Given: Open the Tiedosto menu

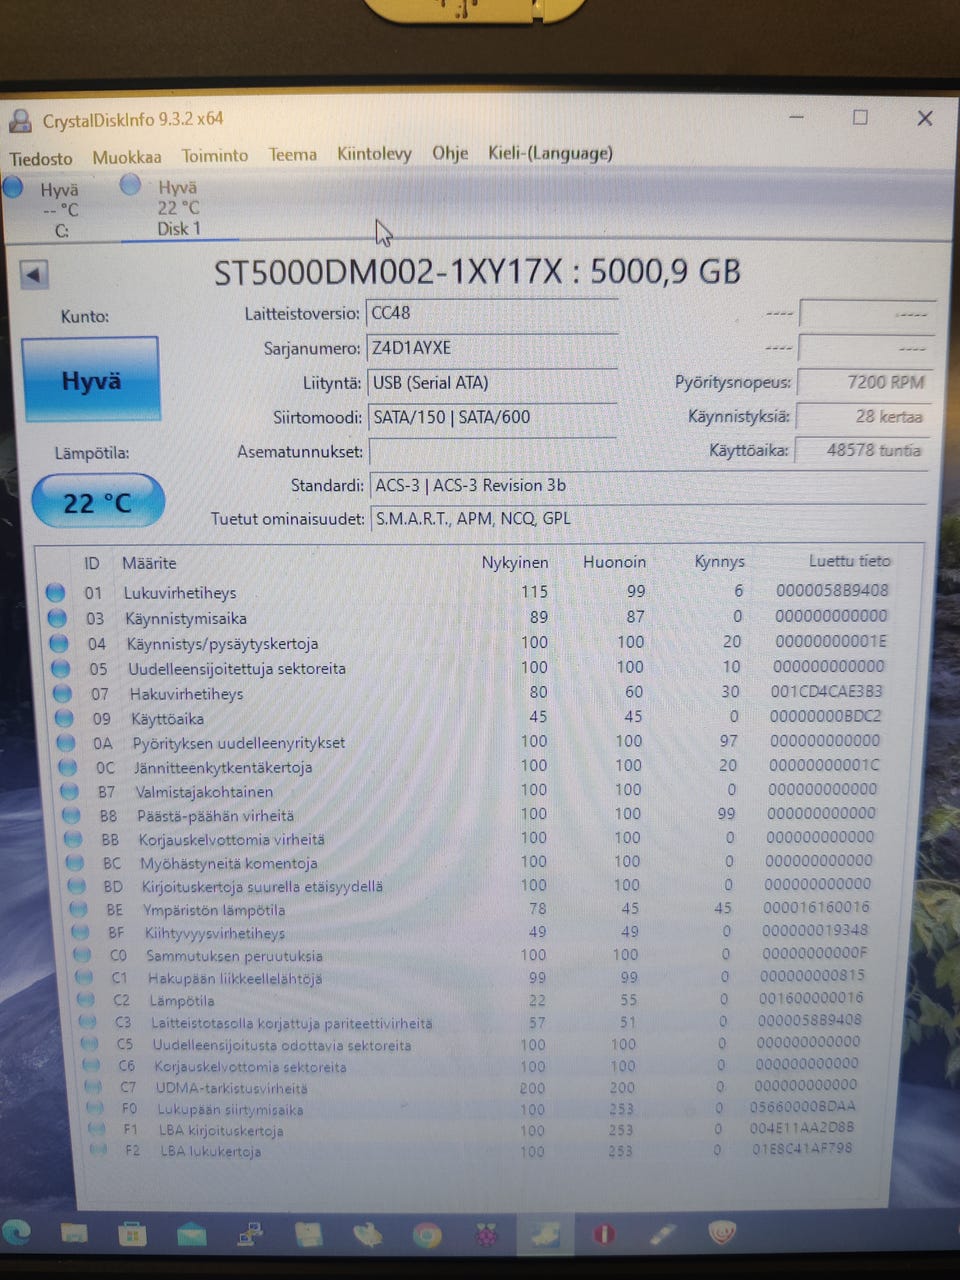Looking at the screenshot, I should tap(41, 158).
